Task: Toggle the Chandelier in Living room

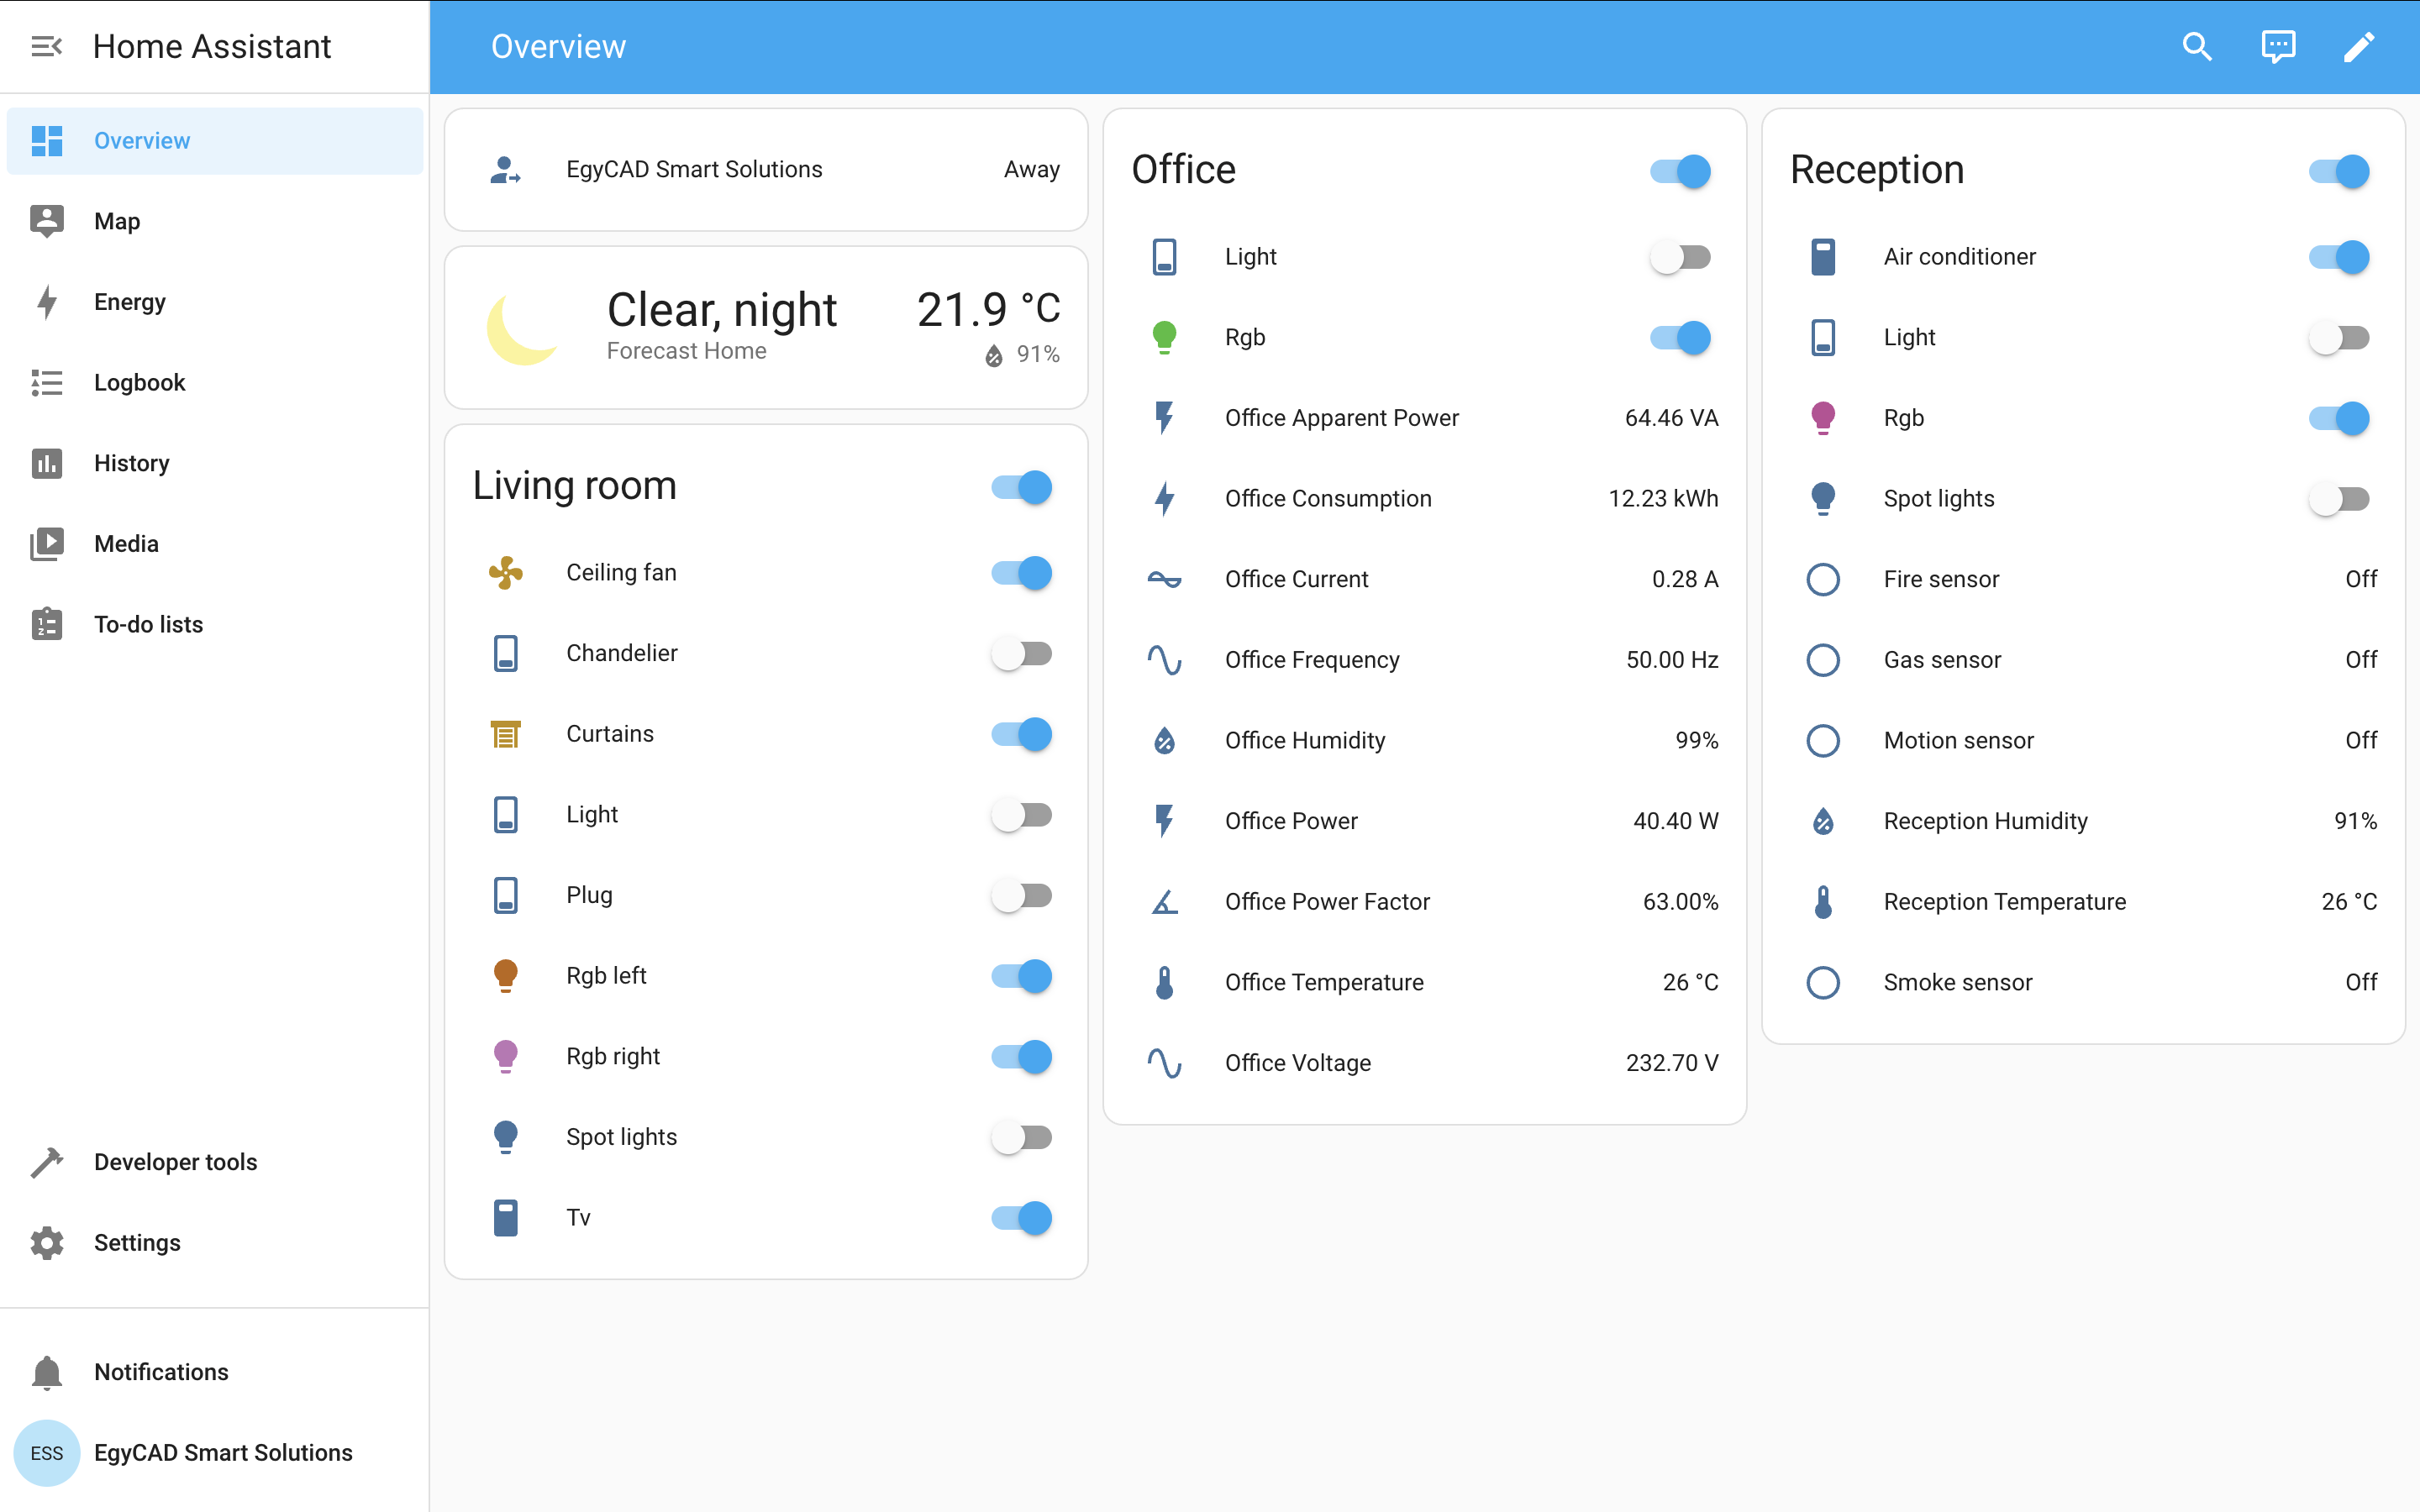Action: point(1020,653)
